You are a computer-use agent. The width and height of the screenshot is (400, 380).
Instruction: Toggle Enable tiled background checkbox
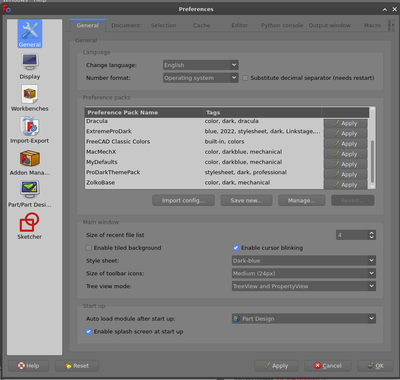tap(89, 248)
